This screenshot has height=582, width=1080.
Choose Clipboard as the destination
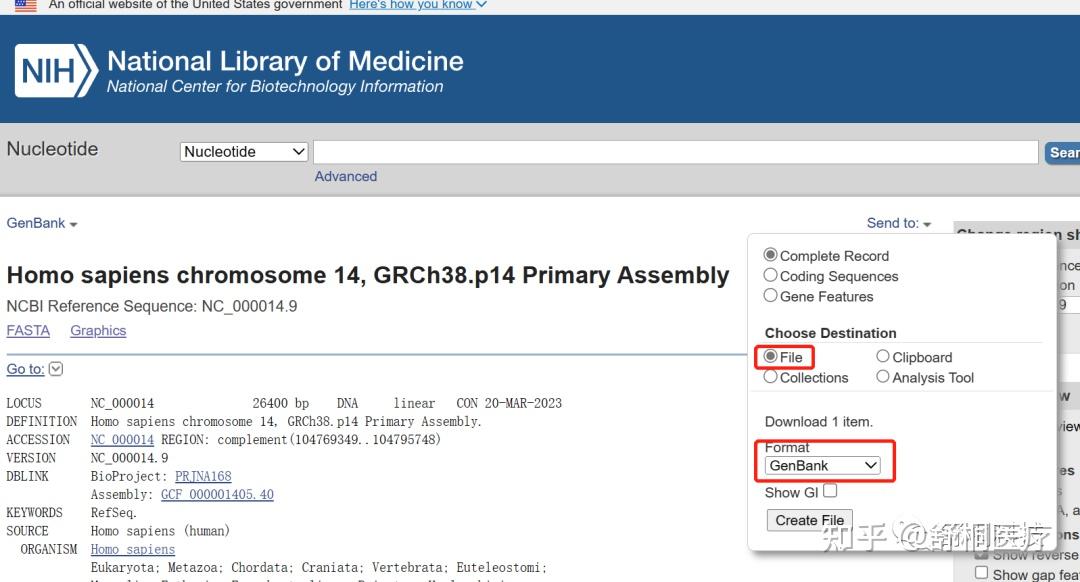click(883, 356)
